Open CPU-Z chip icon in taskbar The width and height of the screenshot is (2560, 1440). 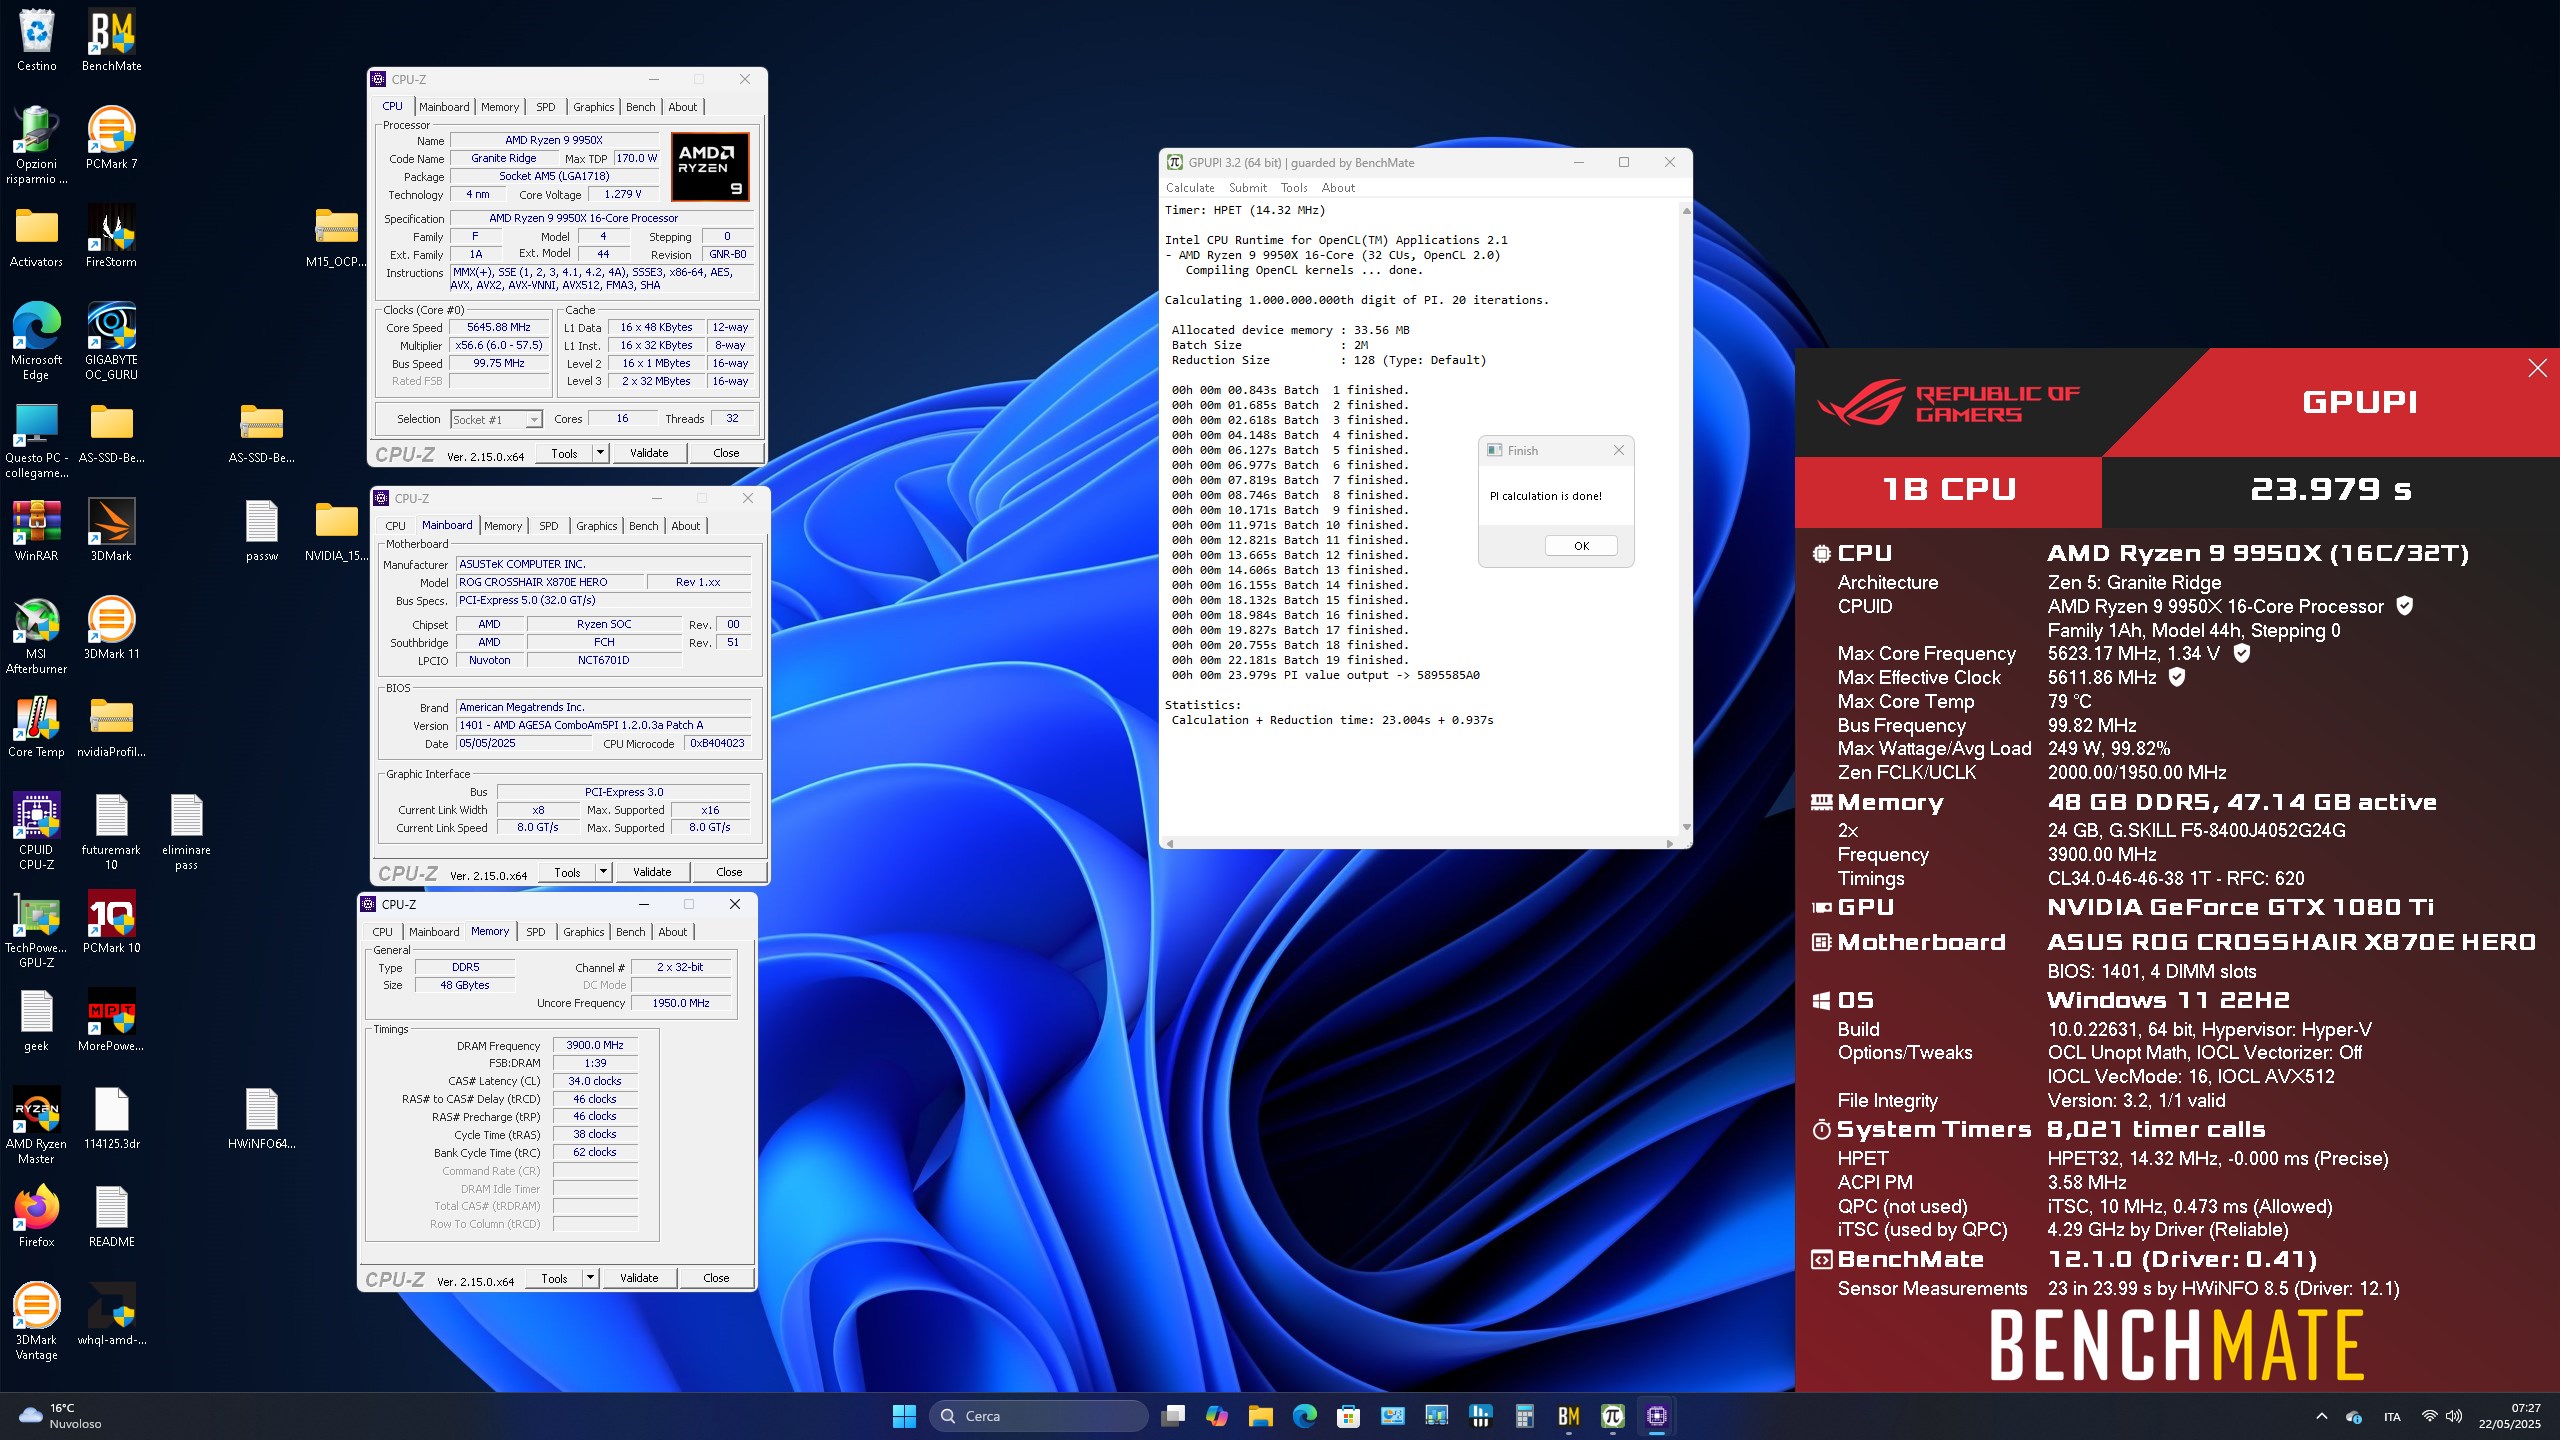pyautogui.click(x=1656, y=1416)
